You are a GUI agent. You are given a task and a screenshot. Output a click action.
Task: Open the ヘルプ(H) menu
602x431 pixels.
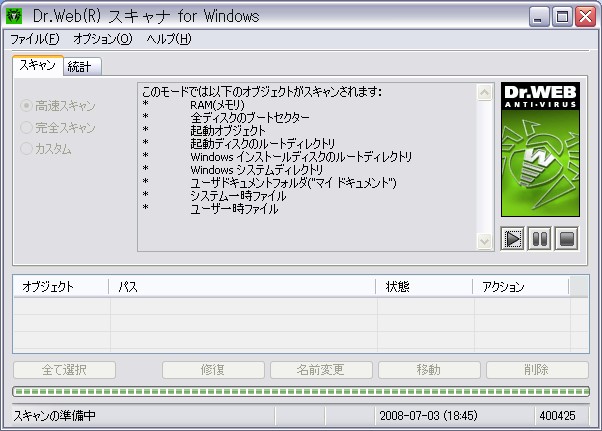169,39
